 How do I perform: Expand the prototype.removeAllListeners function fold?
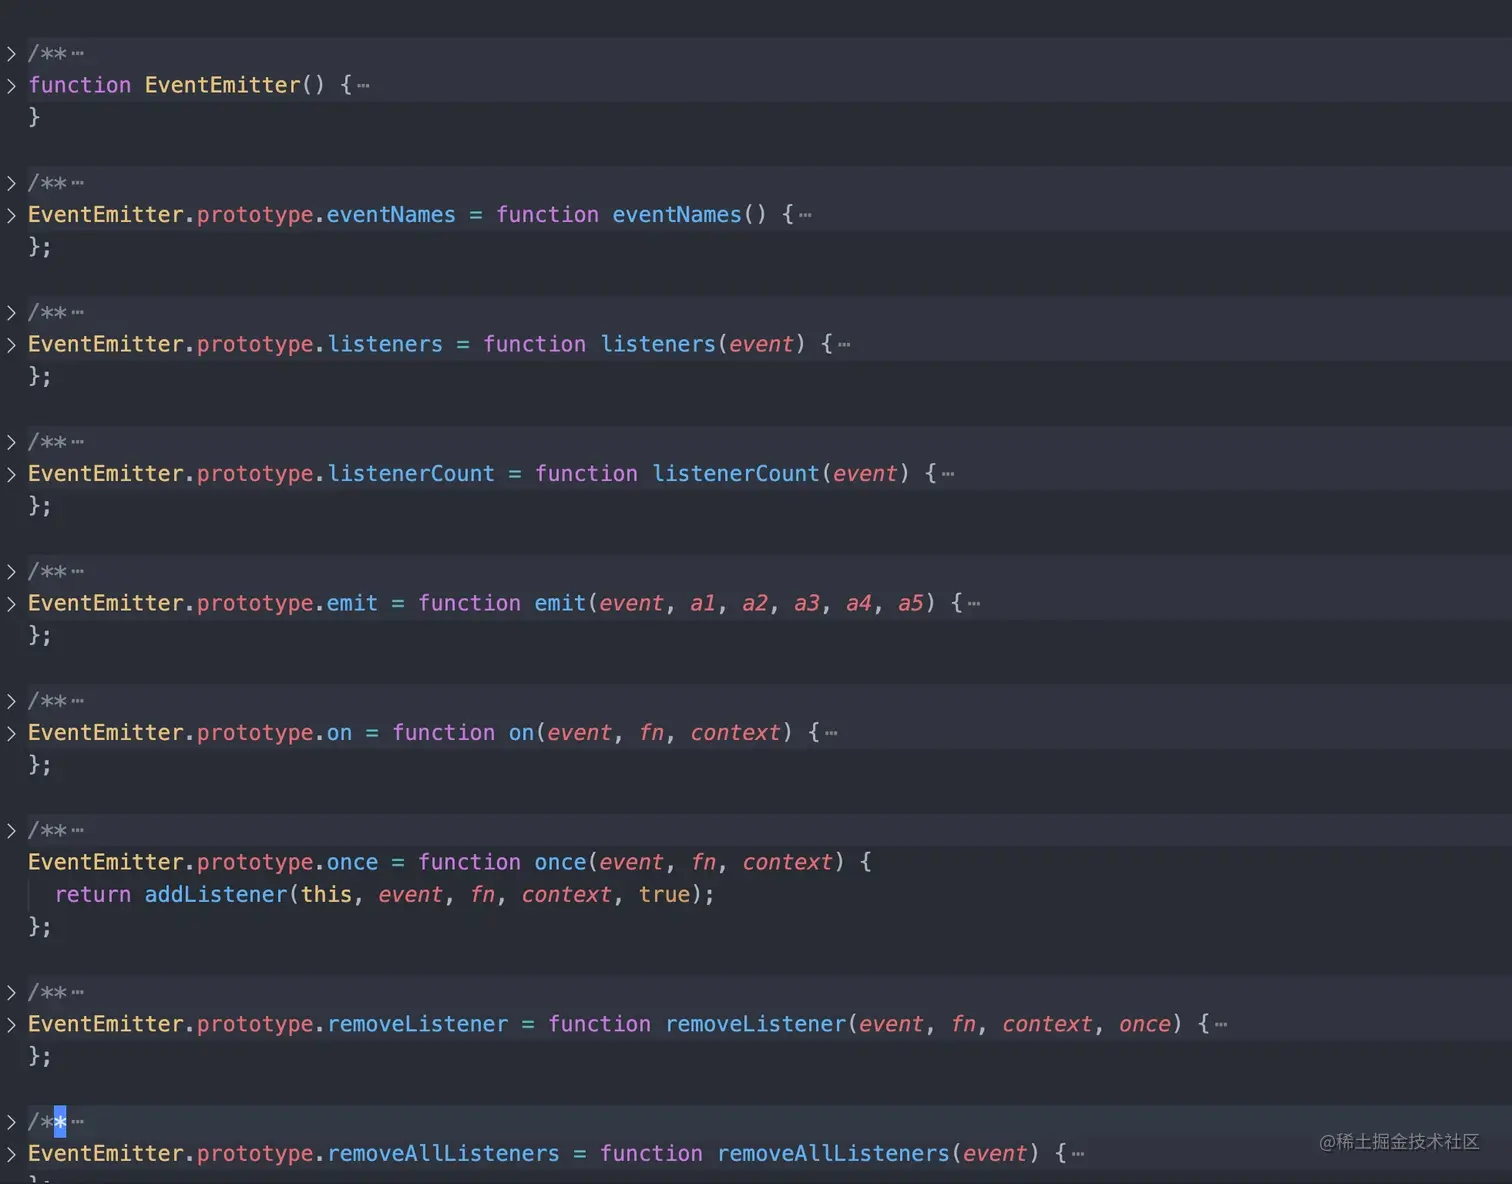(11, 1154)
